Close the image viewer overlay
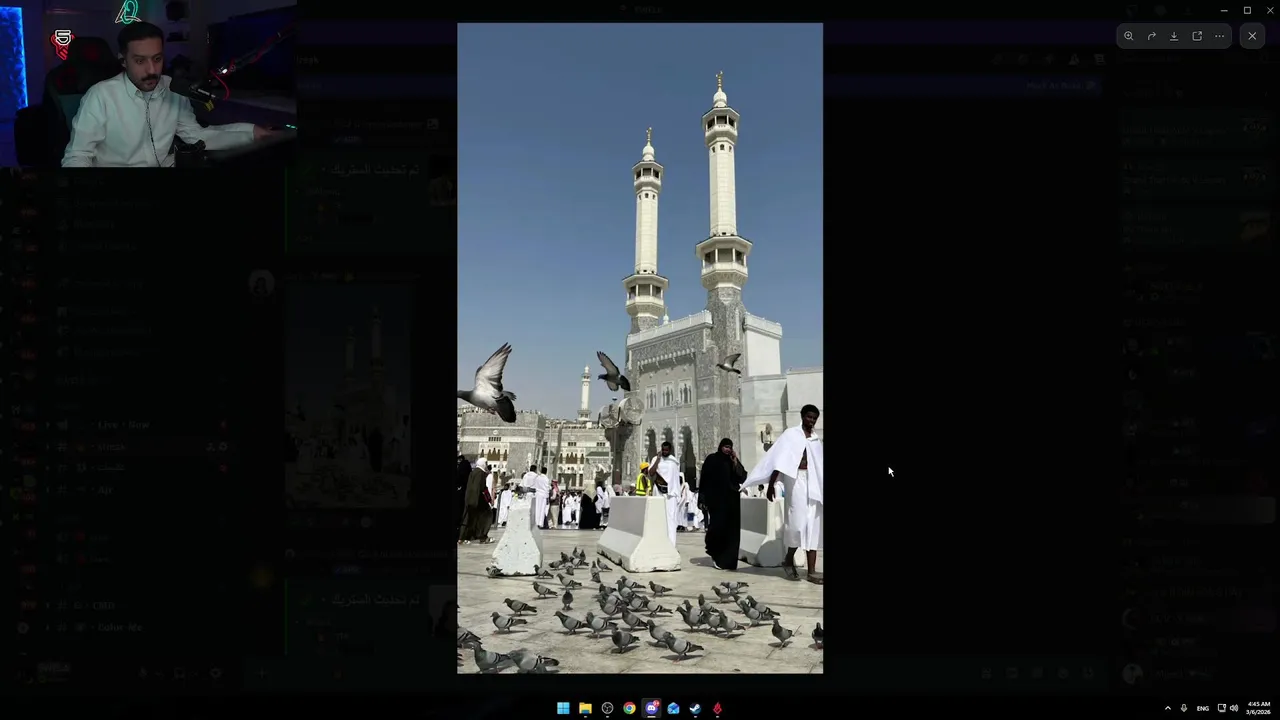 [x=1252, y=36]
